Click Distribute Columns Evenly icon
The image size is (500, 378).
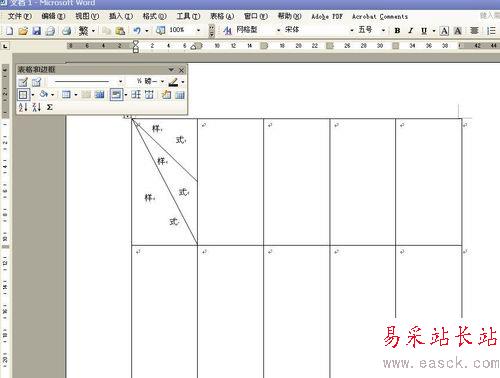pos(149,95)
